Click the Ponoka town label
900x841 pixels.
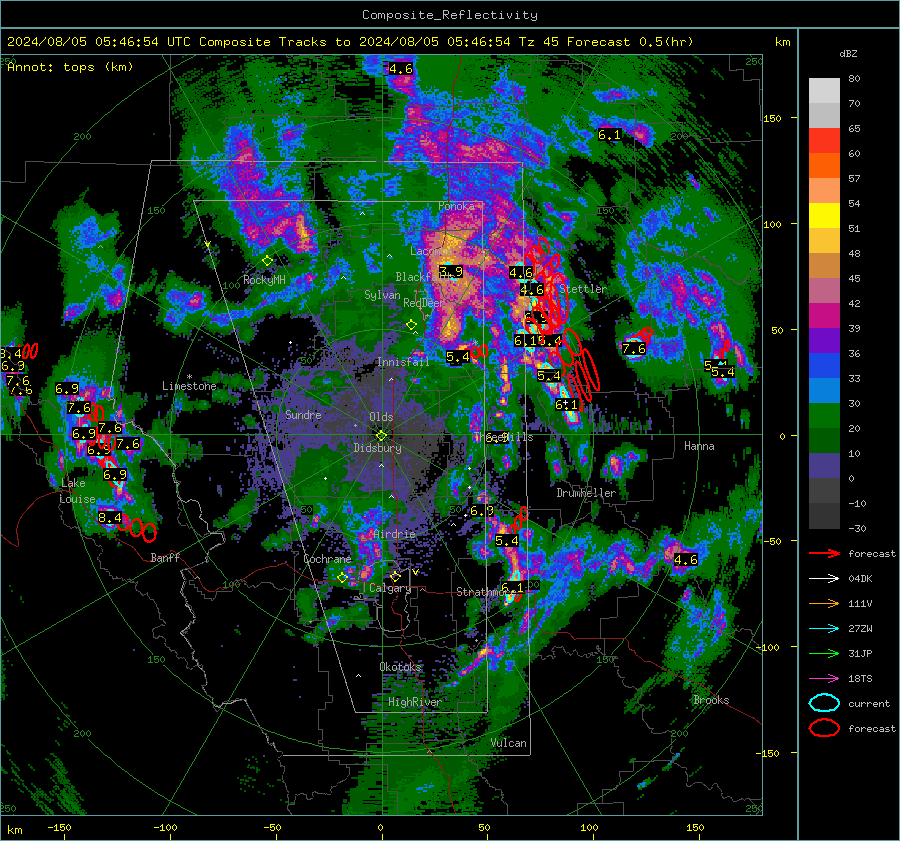point(456,206)
